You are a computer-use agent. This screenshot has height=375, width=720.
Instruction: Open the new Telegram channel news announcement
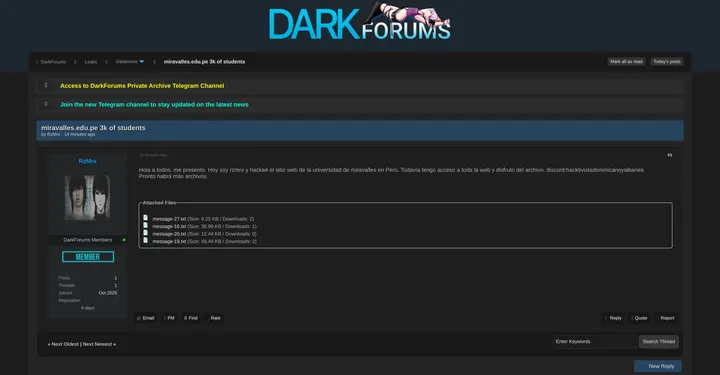[x=154, y=105]
